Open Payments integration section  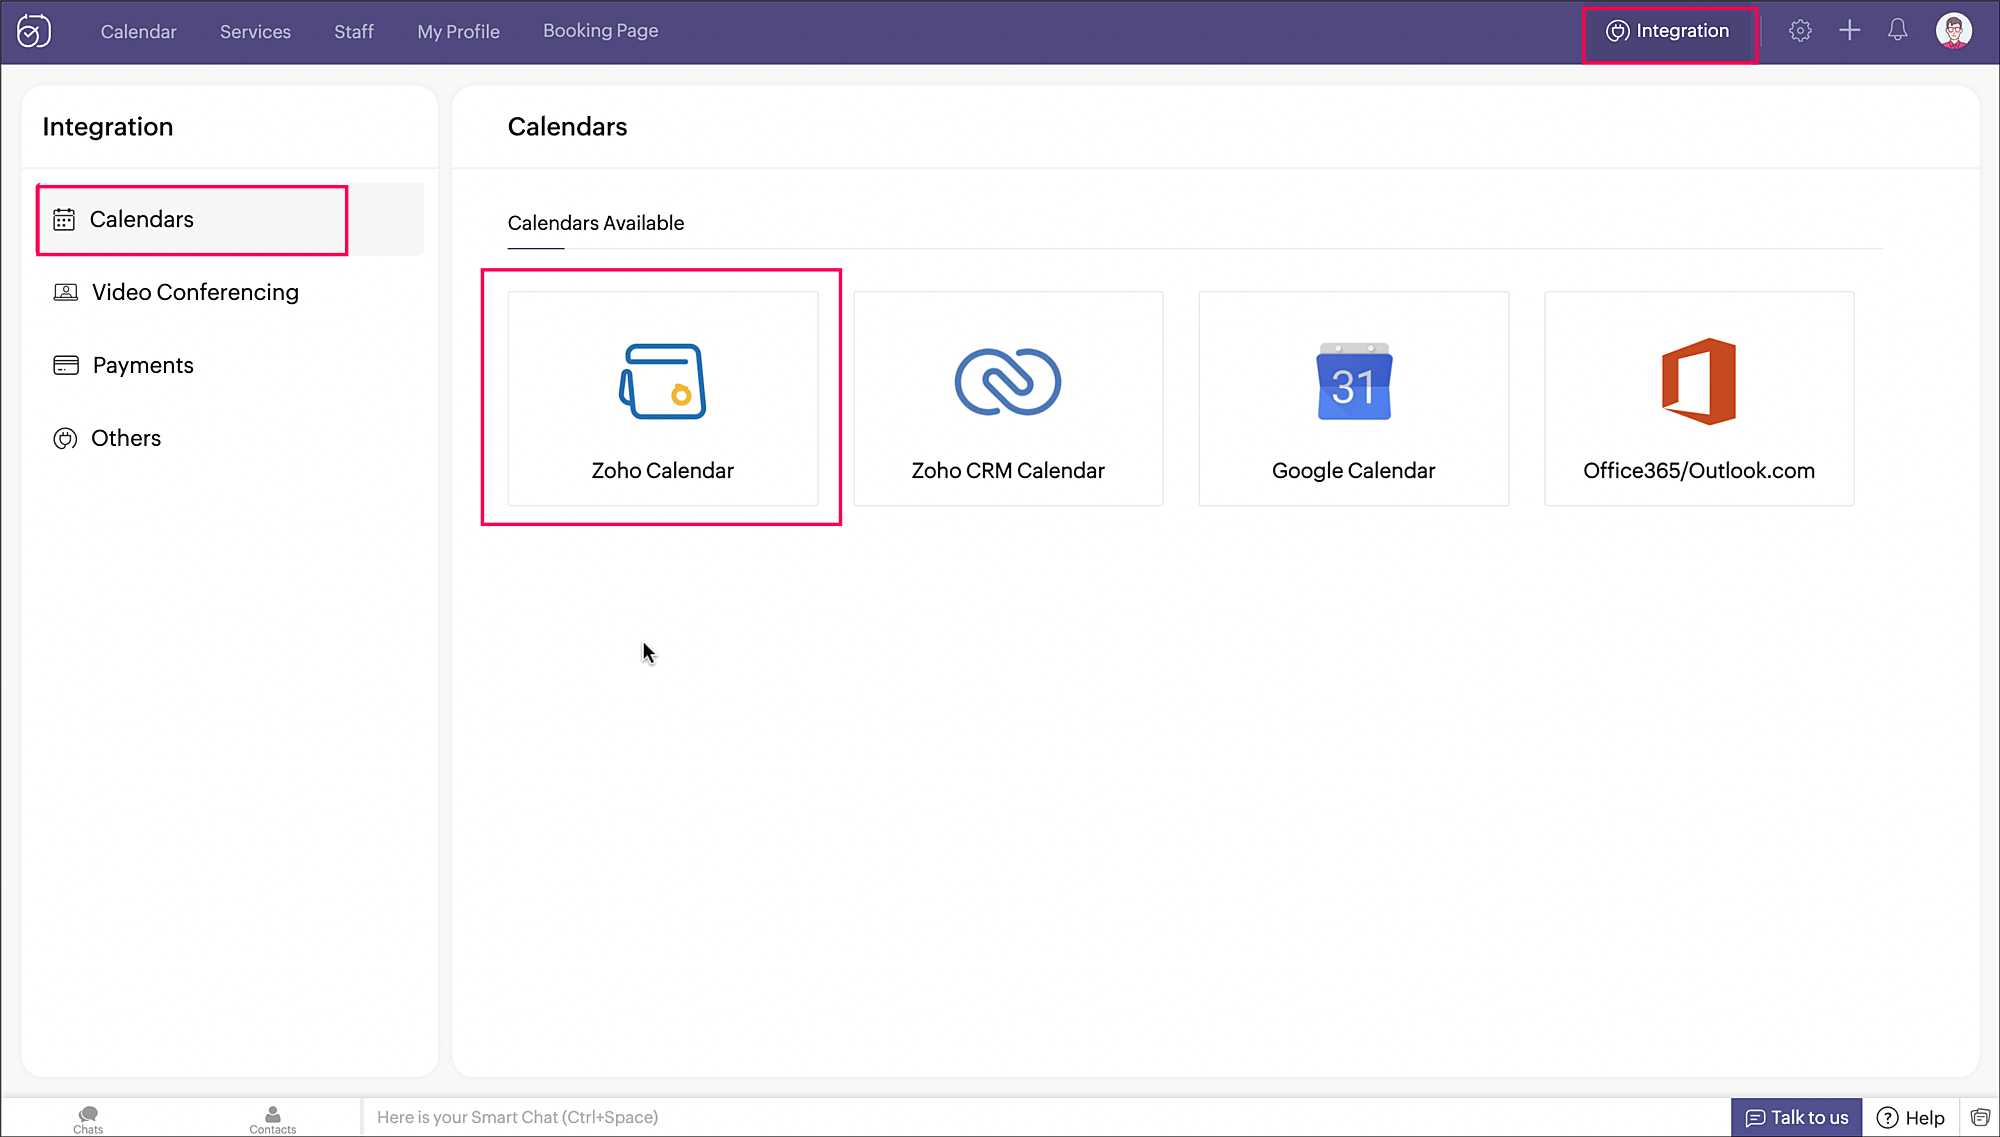pos(143,365)
